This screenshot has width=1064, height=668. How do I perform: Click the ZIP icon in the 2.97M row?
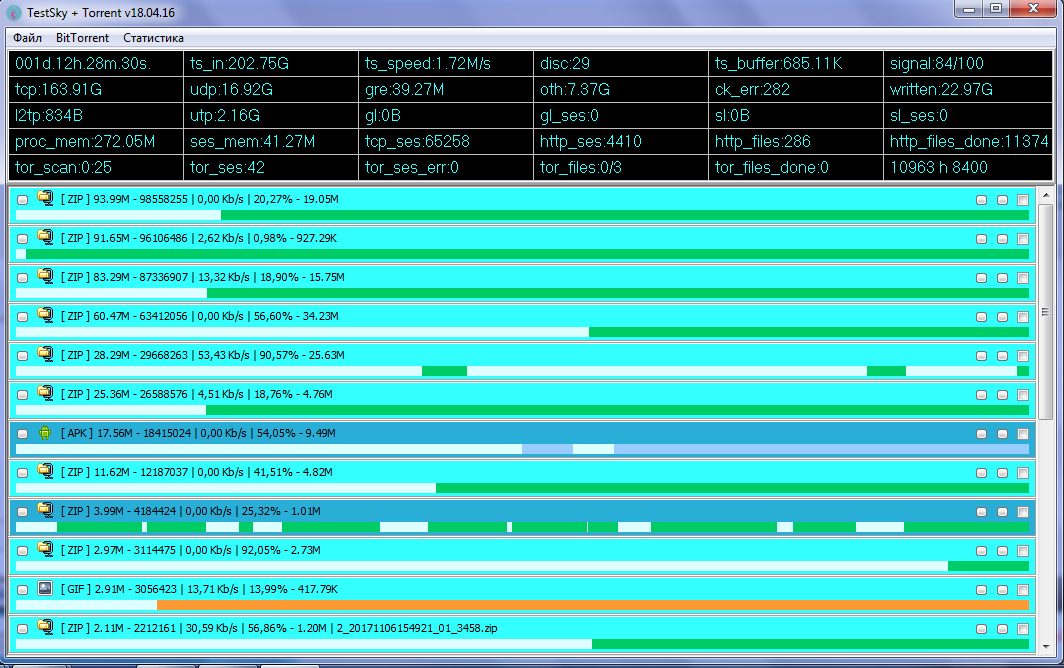tap(45, 549)
